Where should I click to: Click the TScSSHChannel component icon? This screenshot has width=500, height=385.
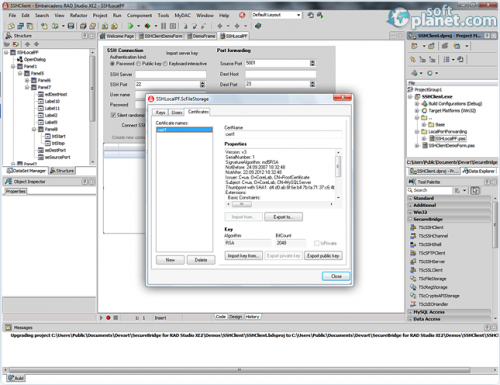tap(413, 236)
